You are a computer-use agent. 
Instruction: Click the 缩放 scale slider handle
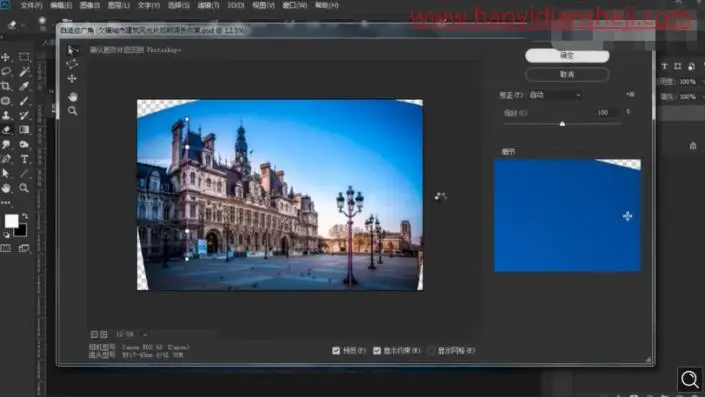[x=562, y=124]
